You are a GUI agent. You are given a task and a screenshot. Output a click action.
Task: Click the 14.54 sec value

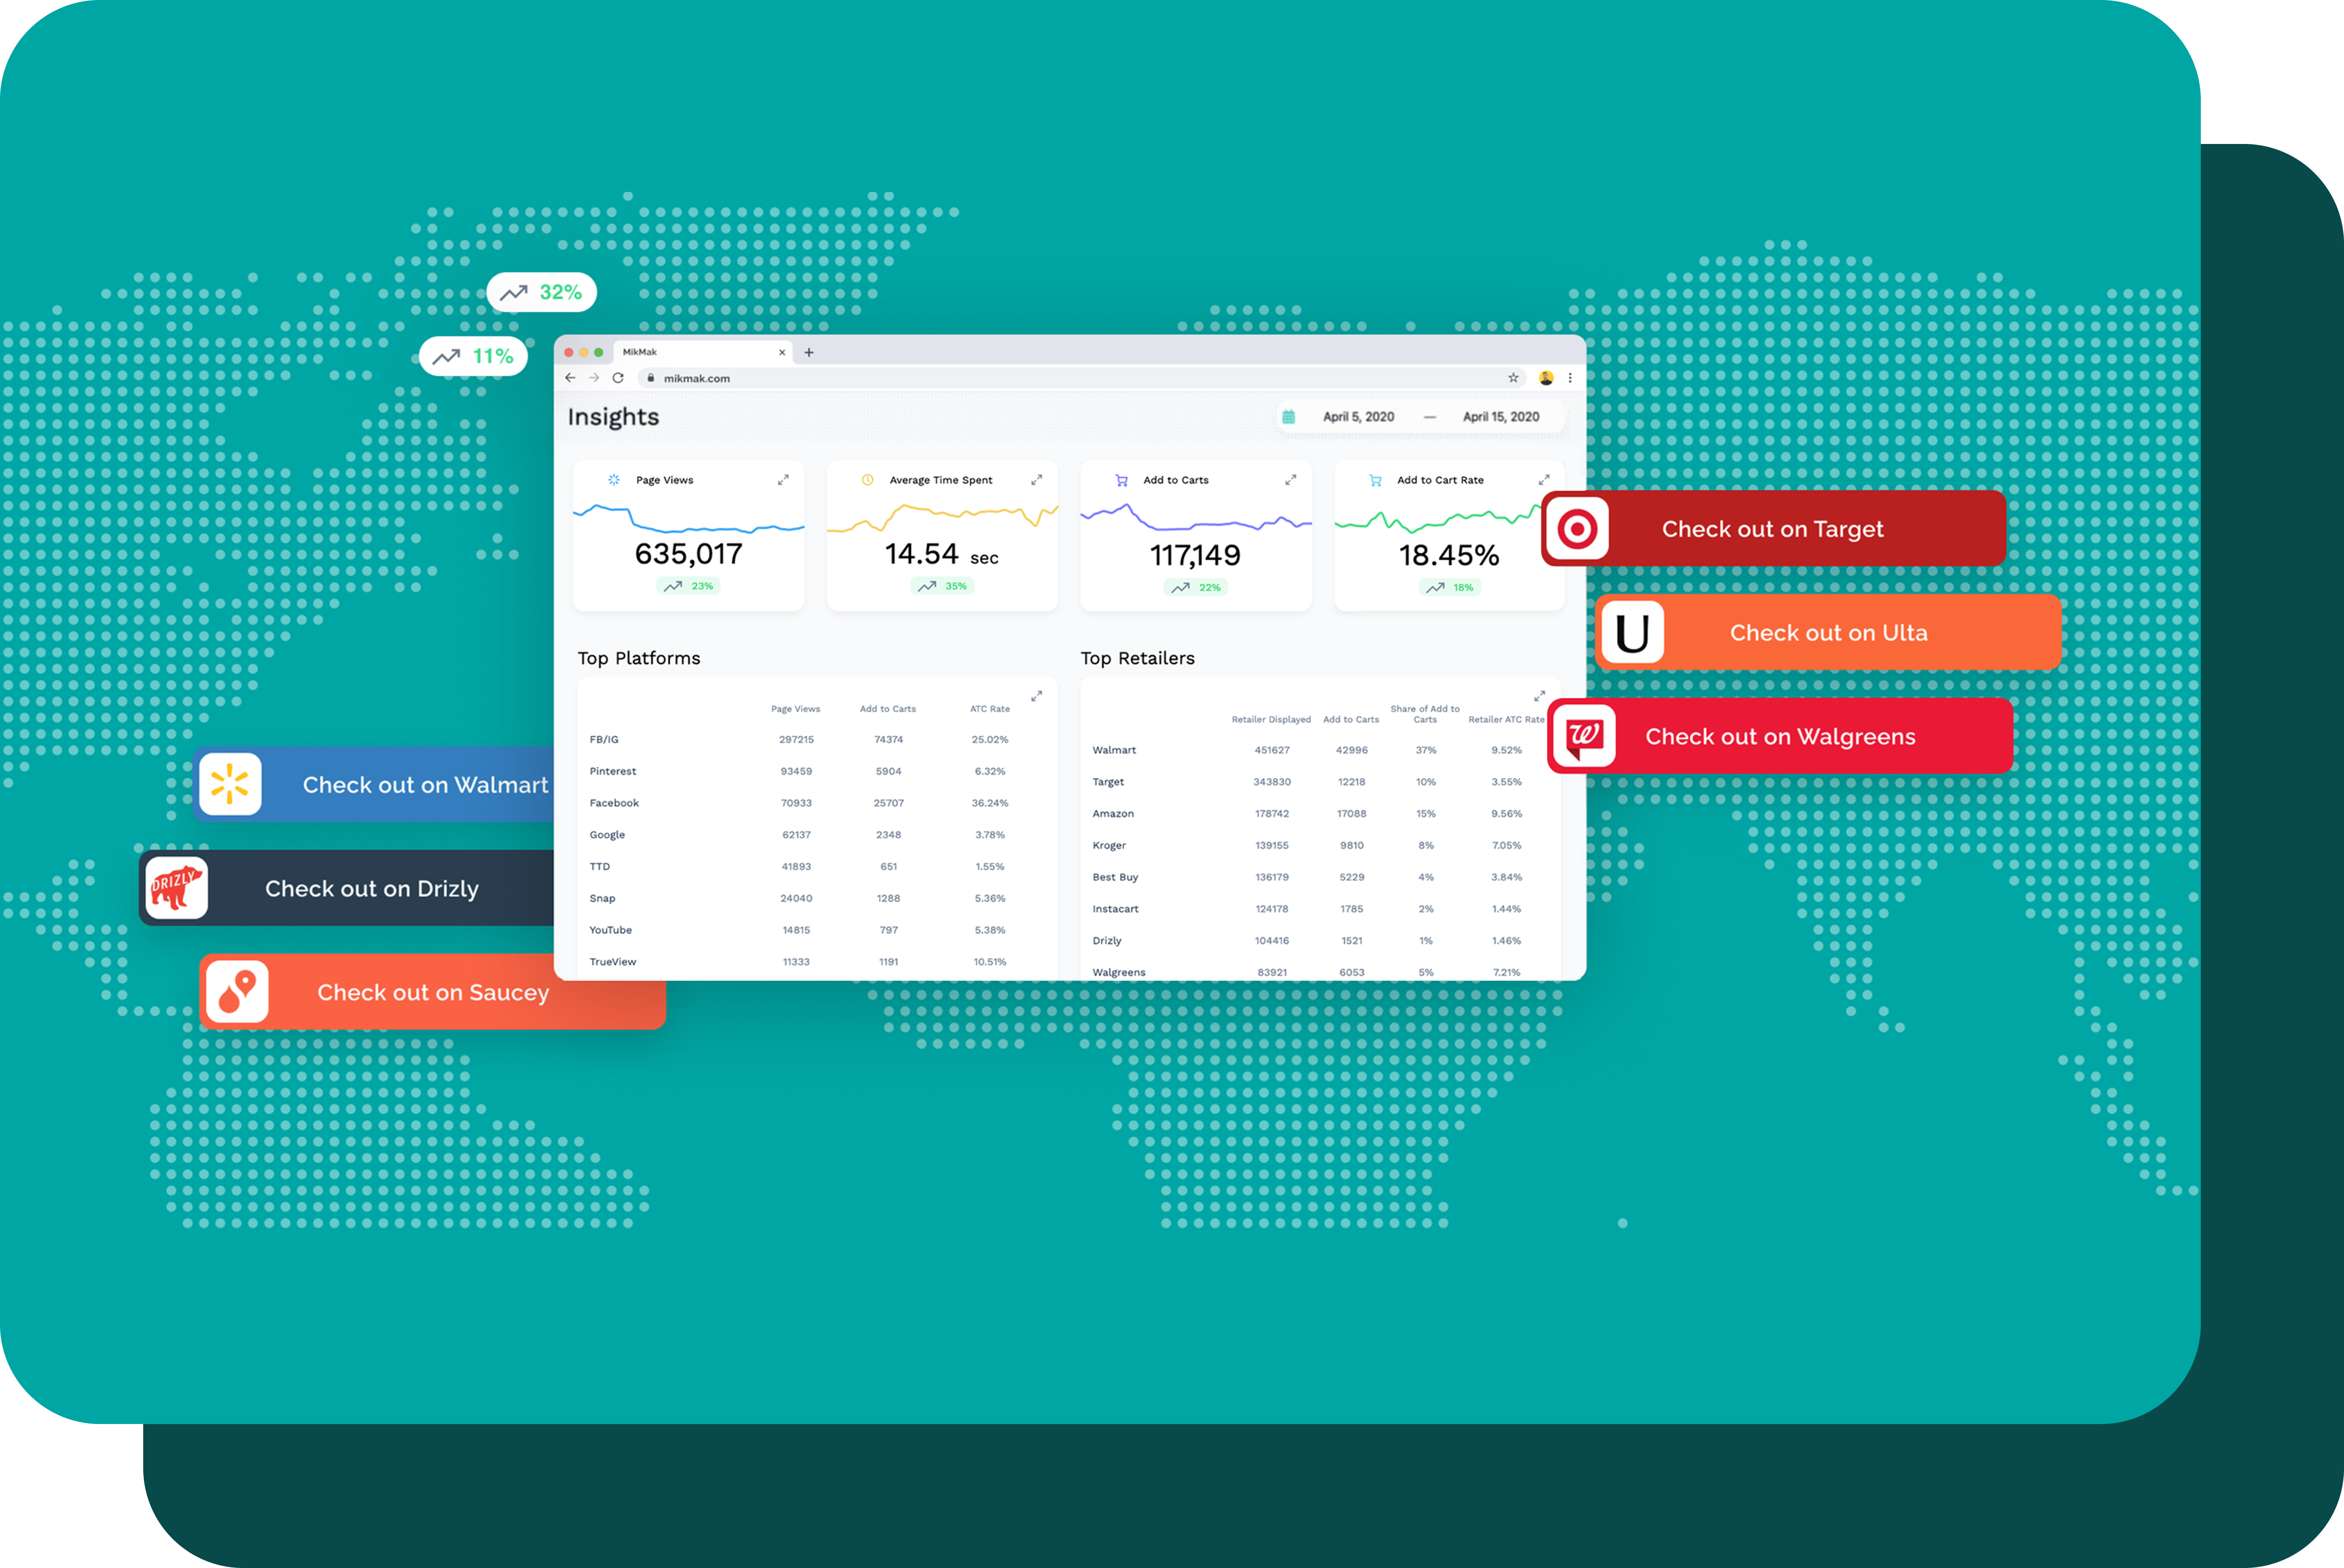click(x=942, y=554)
